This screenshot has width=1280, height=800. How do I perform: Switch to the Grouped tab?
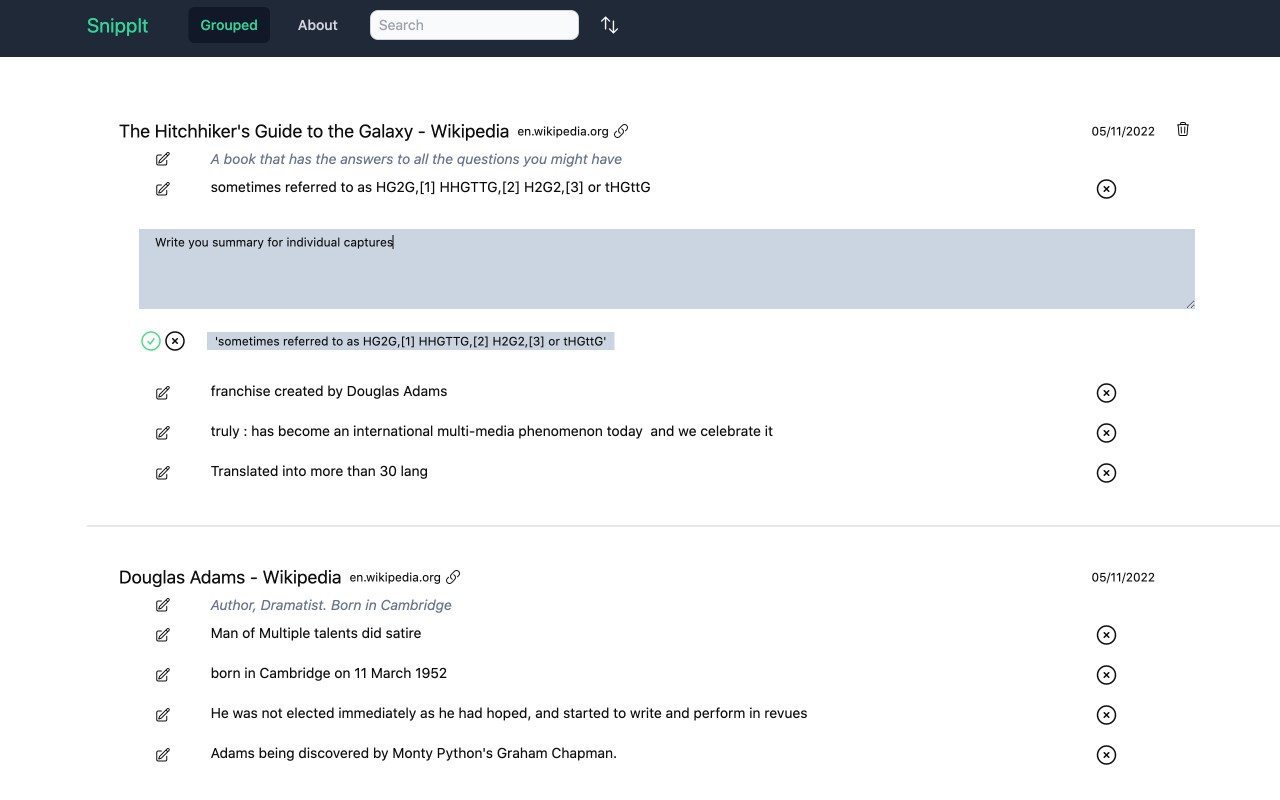(x=229, y=25)
